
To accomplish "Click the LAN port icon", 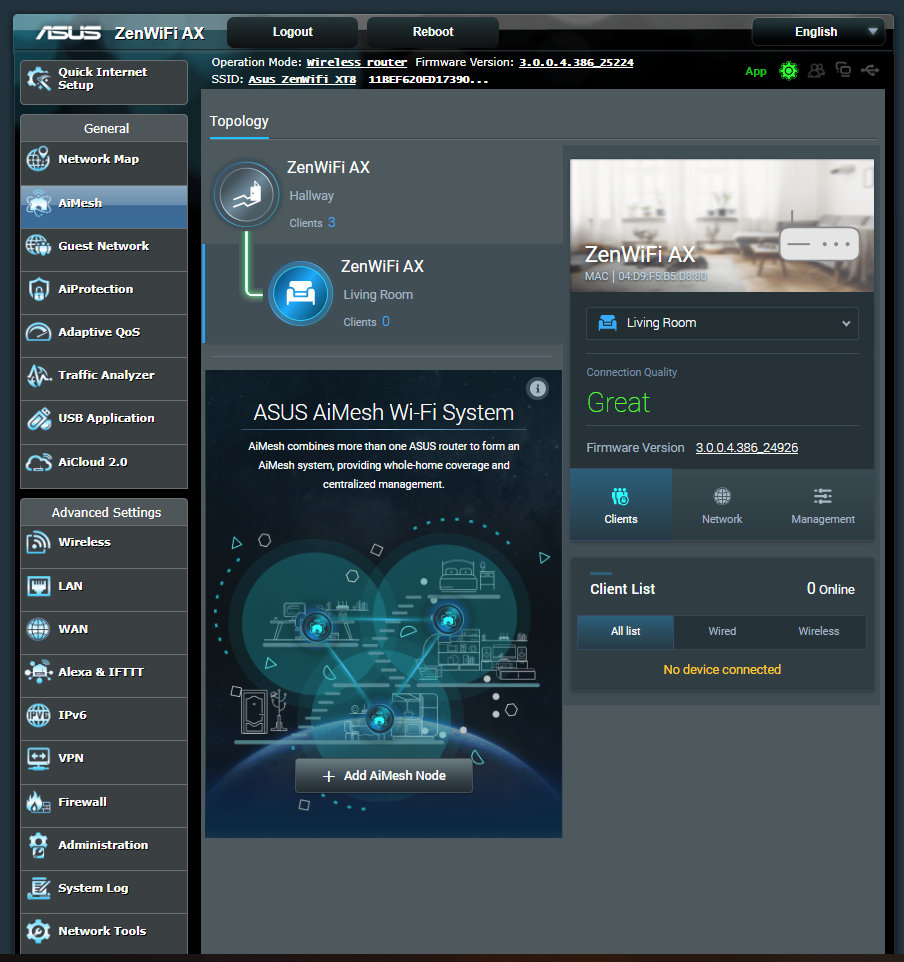I will pyautogui.click(x=38, y=586).
